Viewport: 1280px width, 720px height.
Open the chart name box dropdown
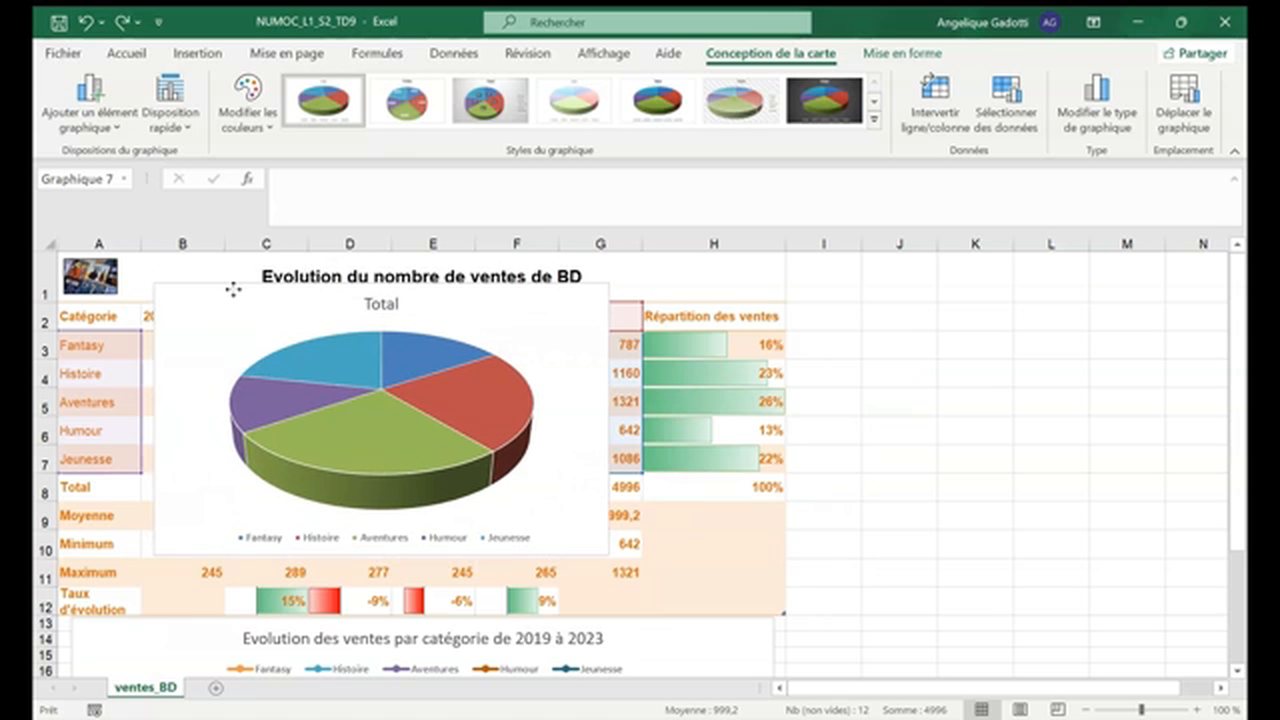point(123,178)
